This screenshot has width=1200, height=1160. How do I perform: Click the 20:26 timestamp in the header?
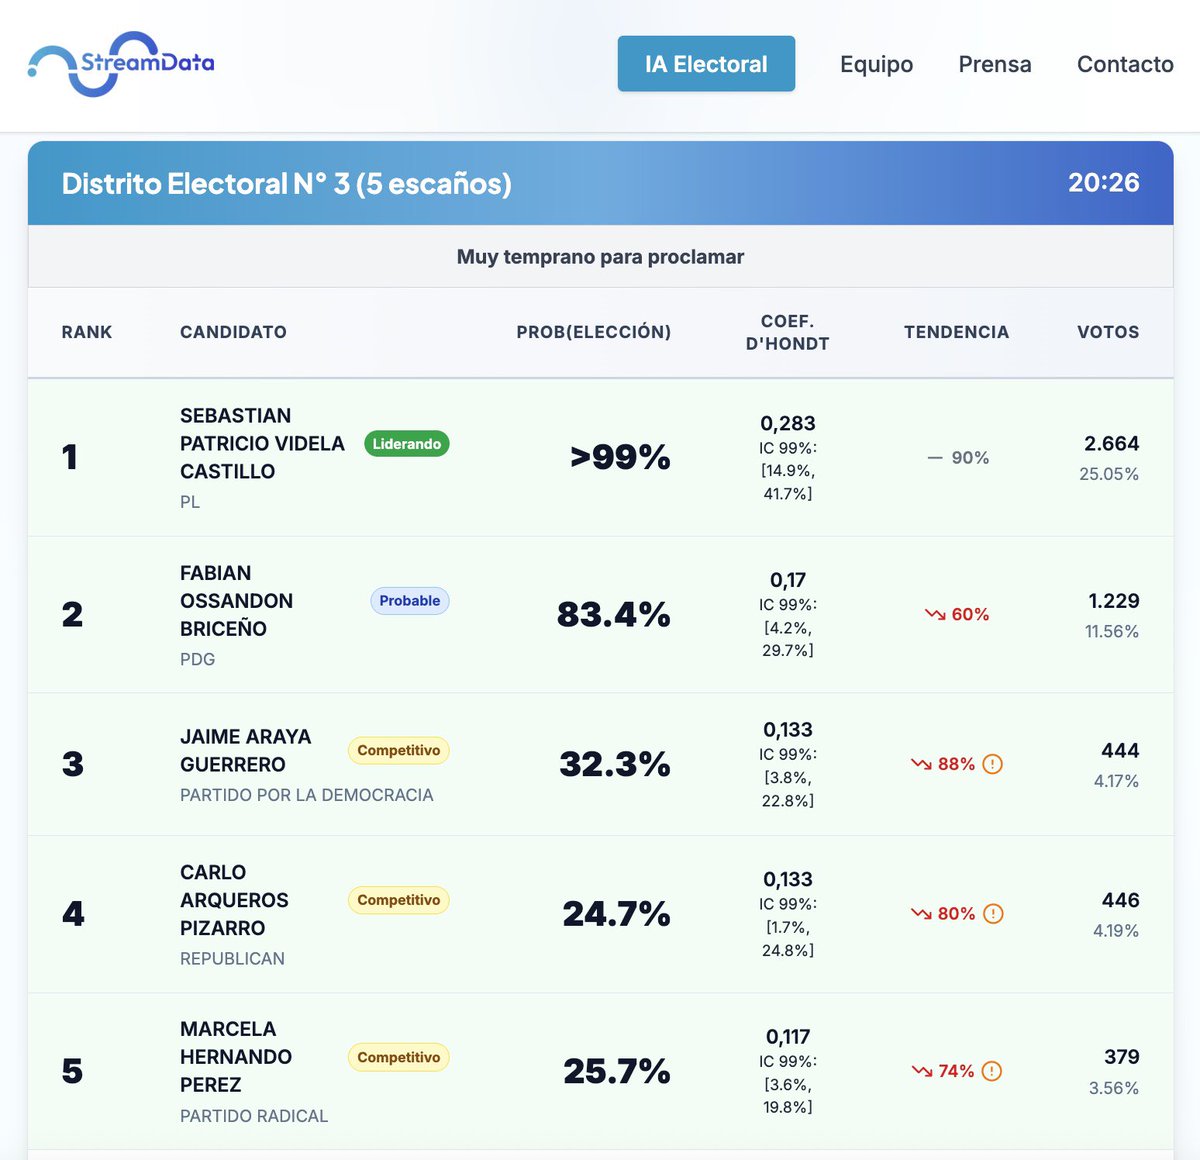[1104, 183]
